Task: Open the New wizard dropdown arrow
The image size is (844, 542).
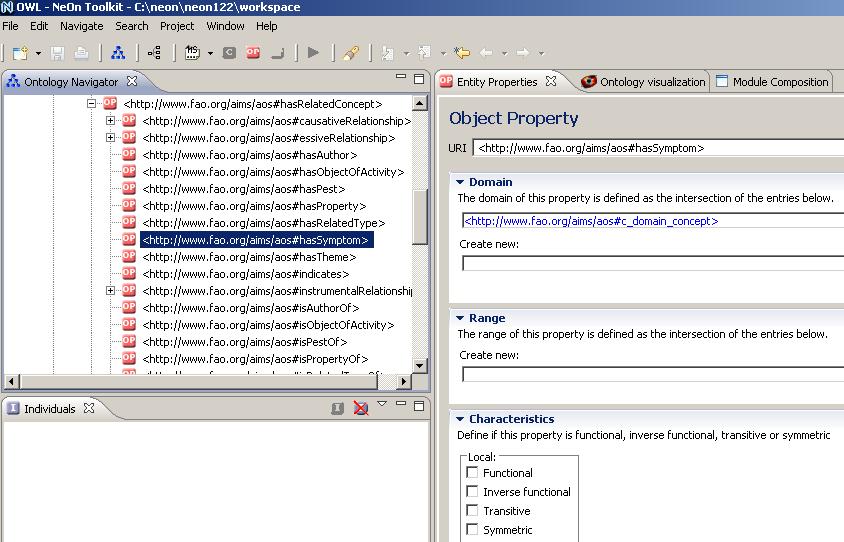Action: 38,53
